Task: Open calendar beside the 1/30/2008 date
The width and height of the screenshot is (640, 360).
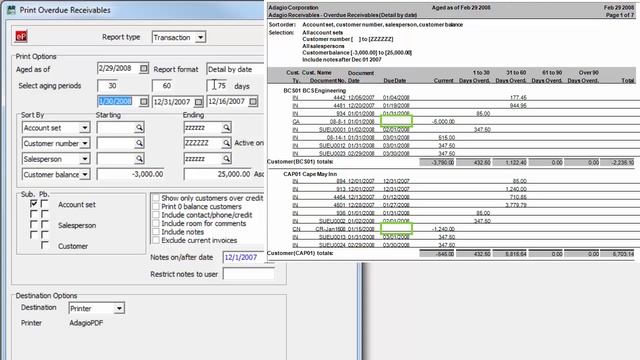Action: pyautogui.click(x=143, y=101)
